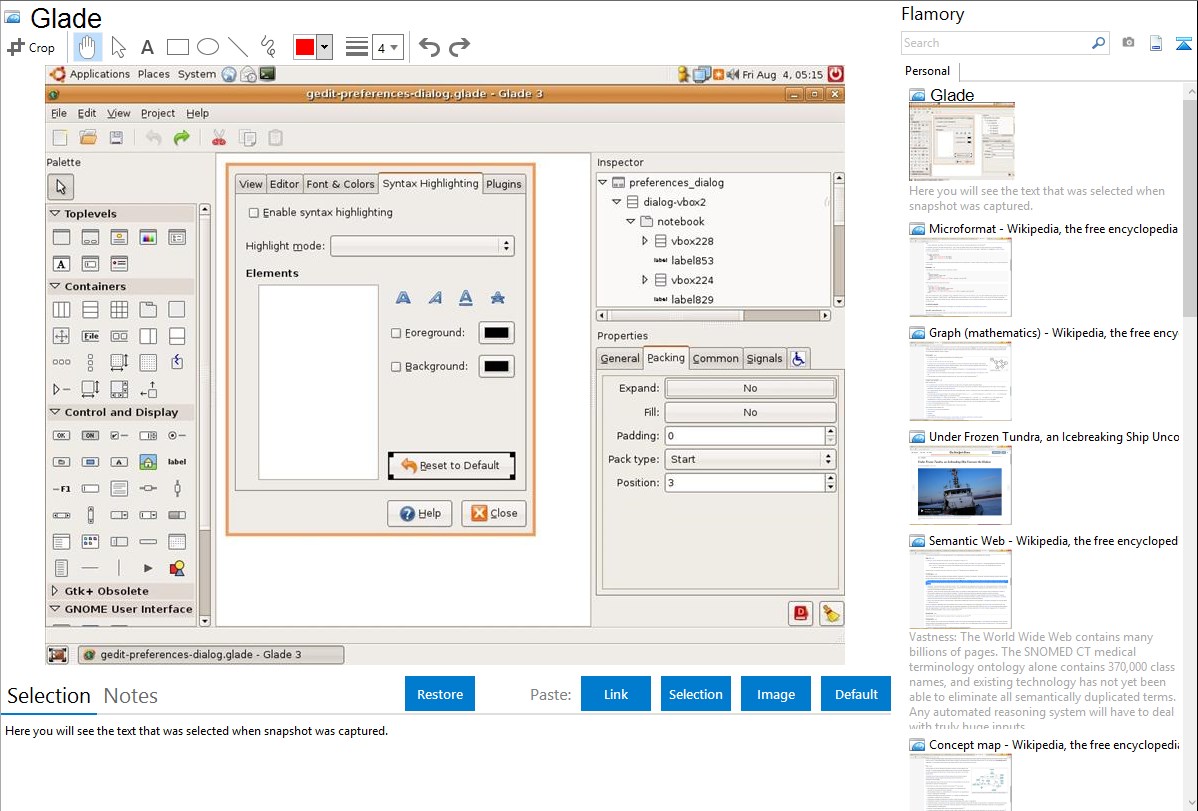Pick the arrow pointer tool
The width and height of the screenshot is (1198, 811).
pos(118,47)
